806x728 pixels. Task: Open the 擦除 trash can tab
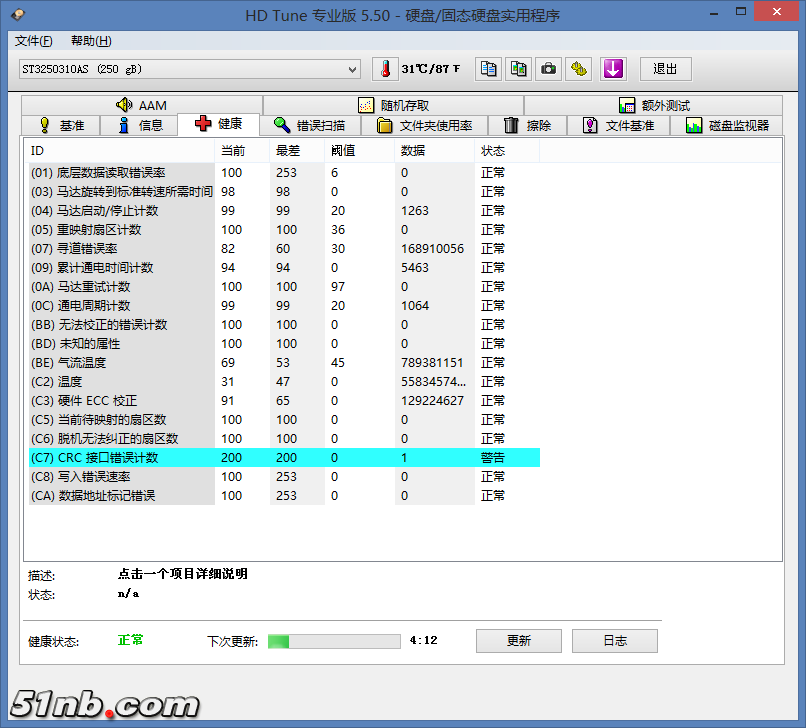(x=527, y=125)
